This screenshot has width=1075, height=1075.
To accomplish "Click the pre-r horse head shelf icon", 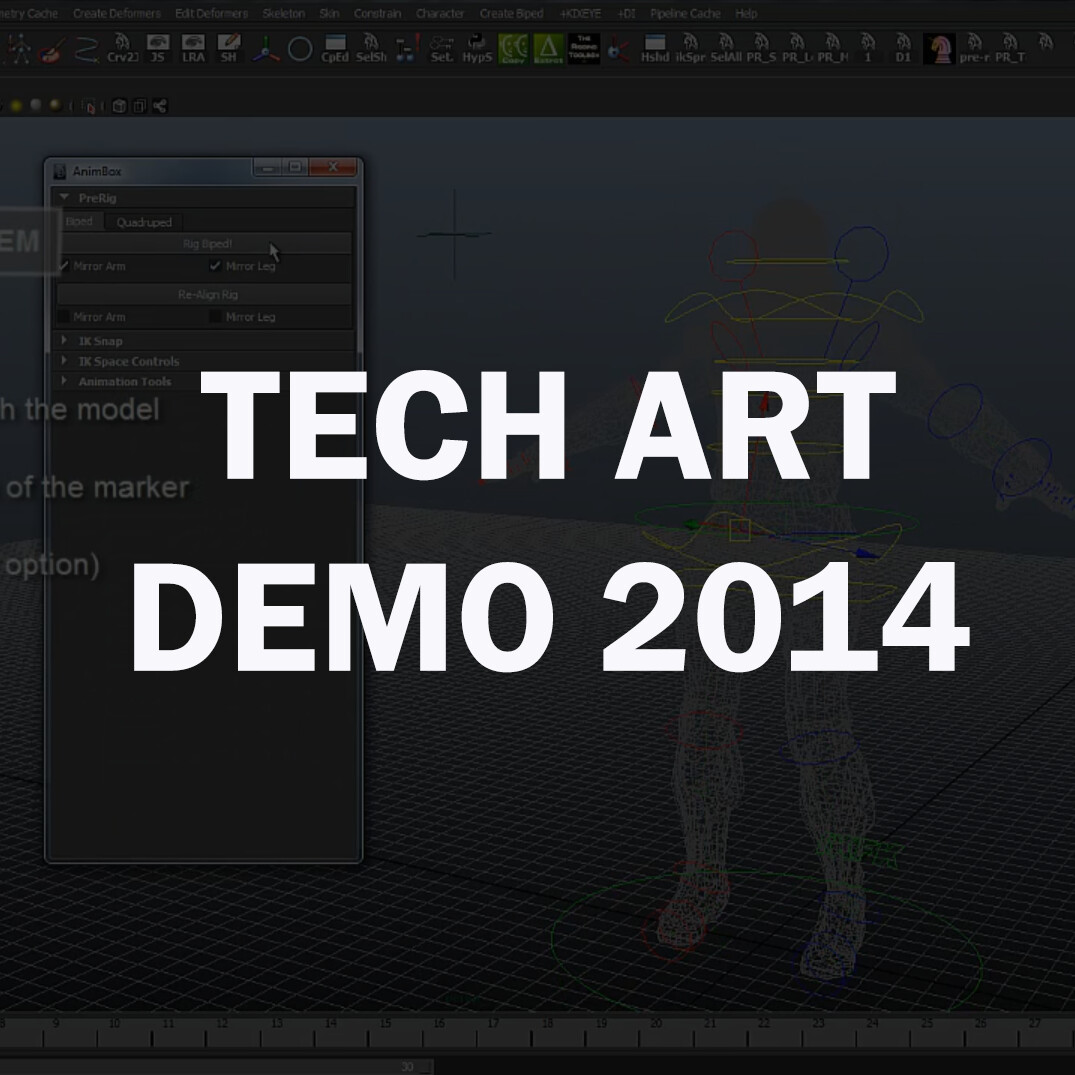I will tap(938, 48).
